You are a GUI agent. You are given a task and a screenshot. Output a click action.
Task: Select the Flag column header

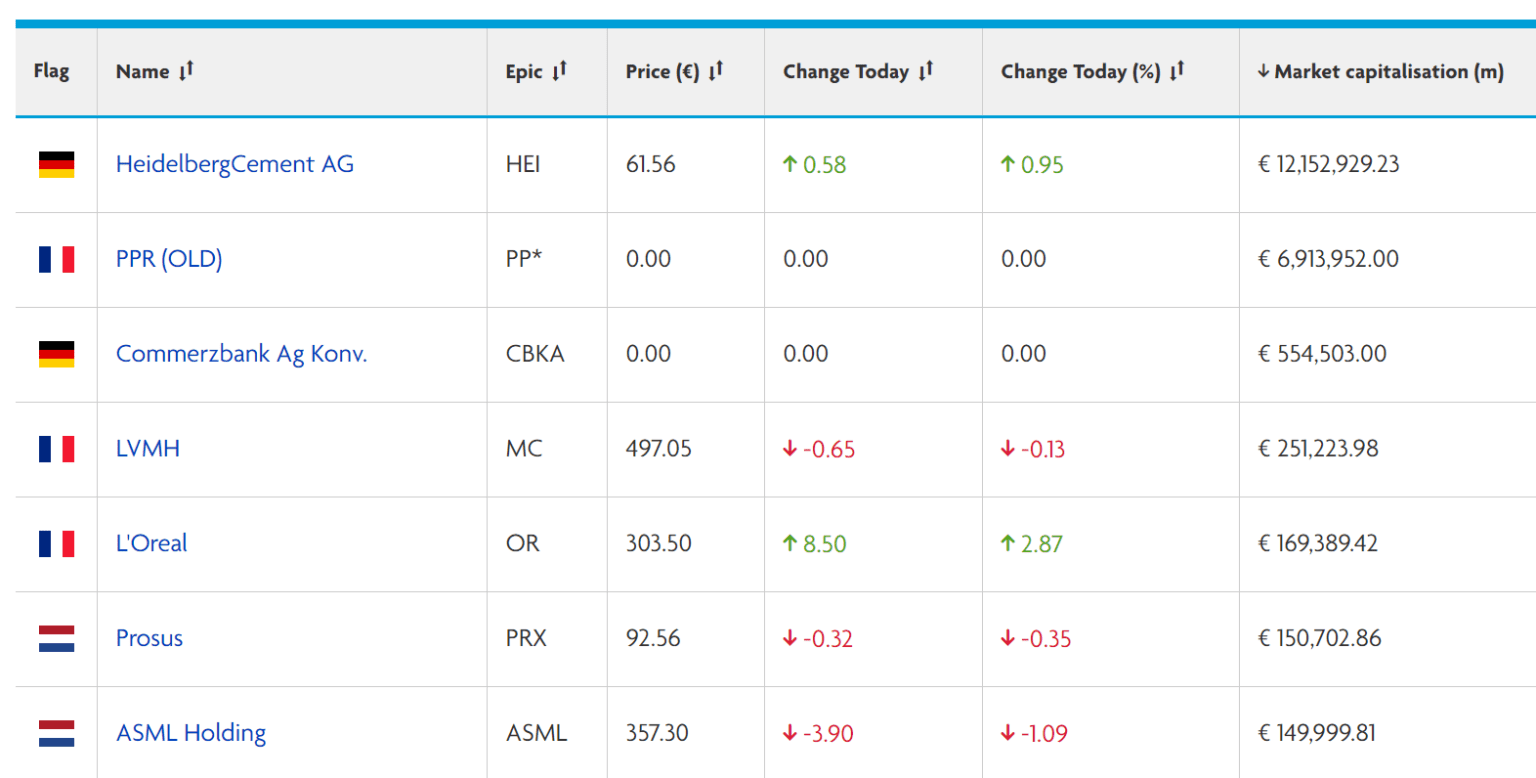pos(52,71)
